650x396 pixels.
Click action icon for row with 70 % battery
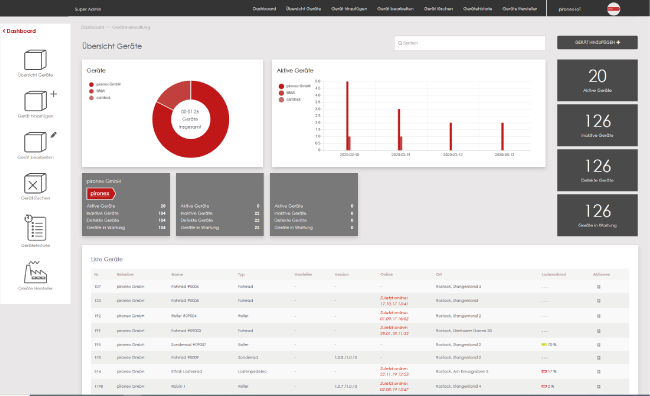599,345
